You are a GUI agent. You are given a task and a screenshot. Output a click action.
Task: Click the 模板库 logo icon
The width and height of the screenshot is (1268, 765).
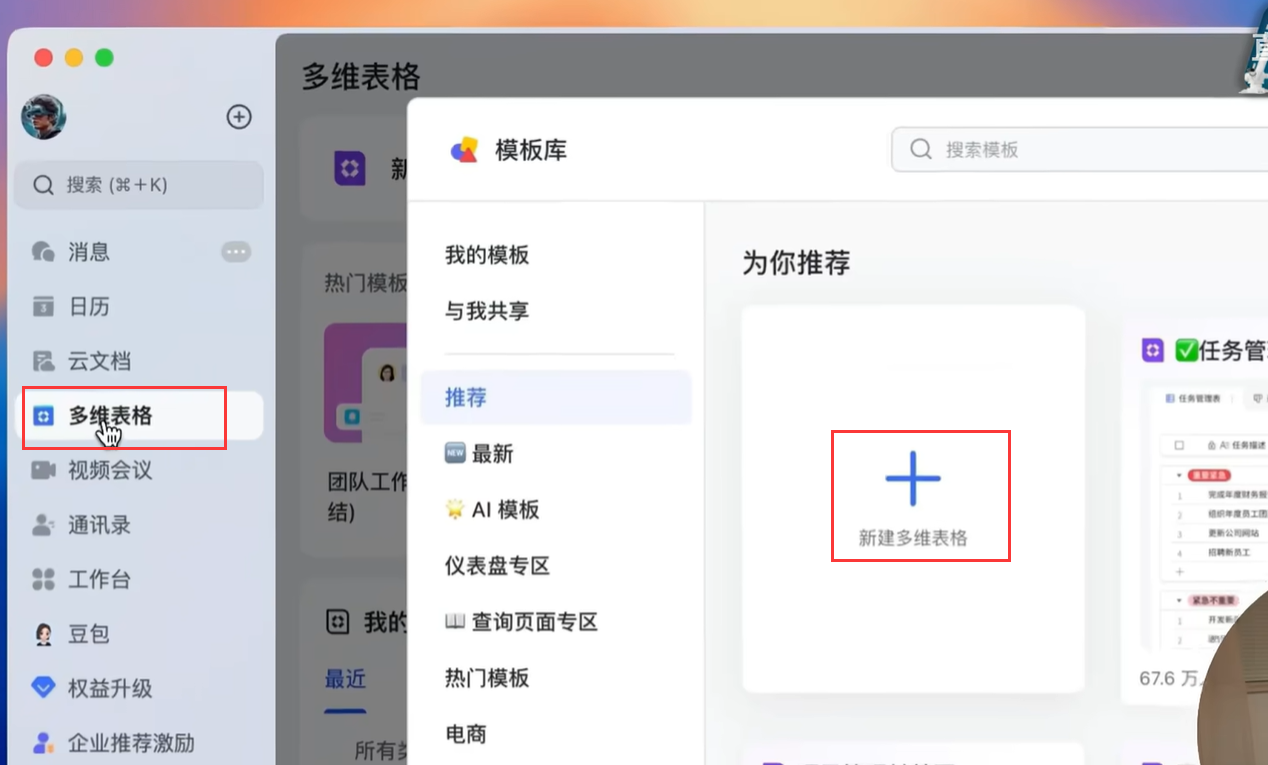(x=464, y=150)
